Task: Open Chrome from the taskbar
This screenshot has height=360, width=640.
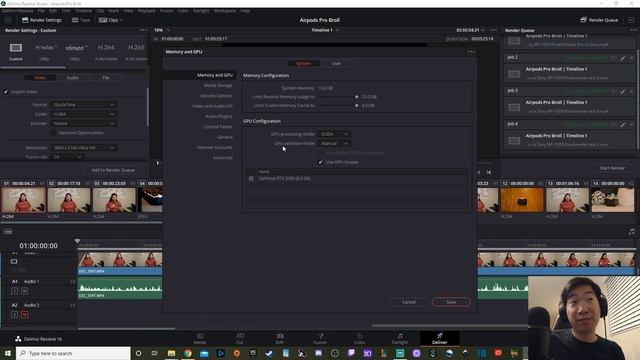Action: pos(188,353)
